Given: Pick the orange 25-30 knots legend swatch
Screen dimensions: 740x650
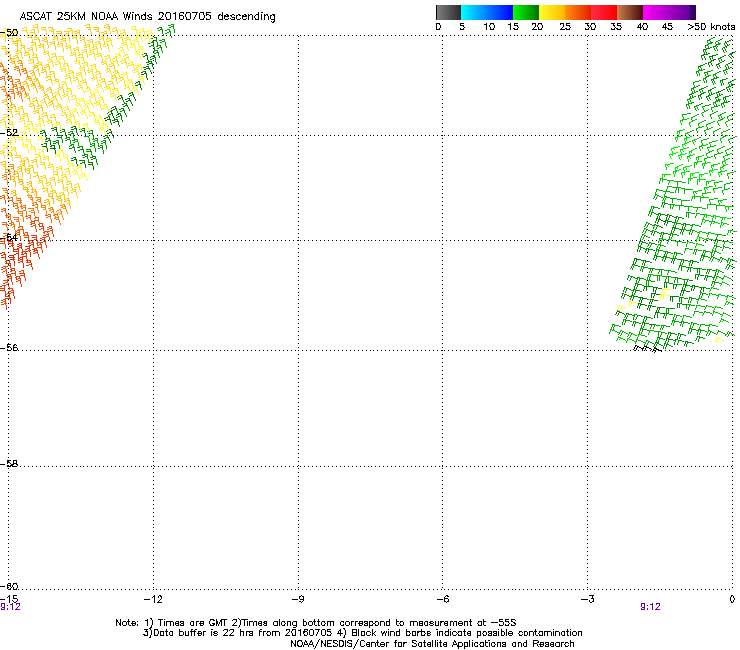Looking at the screenshot, I should point(578,12).
